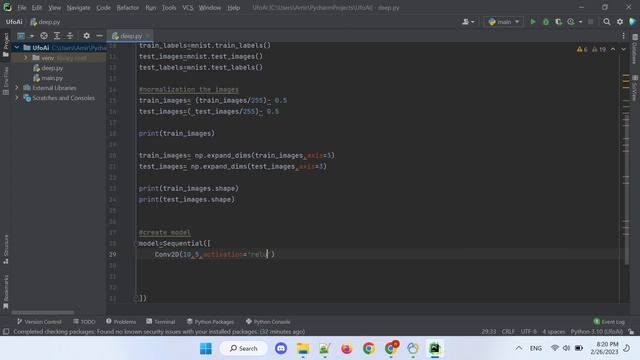The image size is (640, 360).
Task: Click the volume icon in system tray
Action: click(x=566, y=348)
